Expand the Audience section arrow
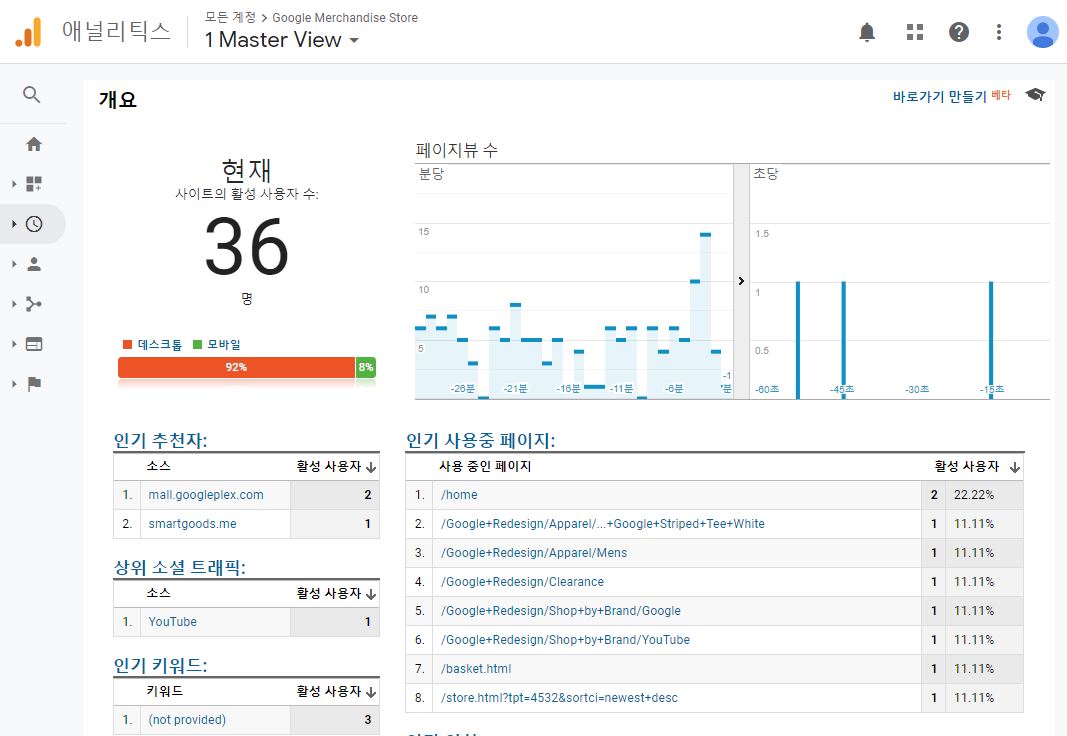This screenshot has width=1067, height=736. pyautogui.click(x=14, y=264)
